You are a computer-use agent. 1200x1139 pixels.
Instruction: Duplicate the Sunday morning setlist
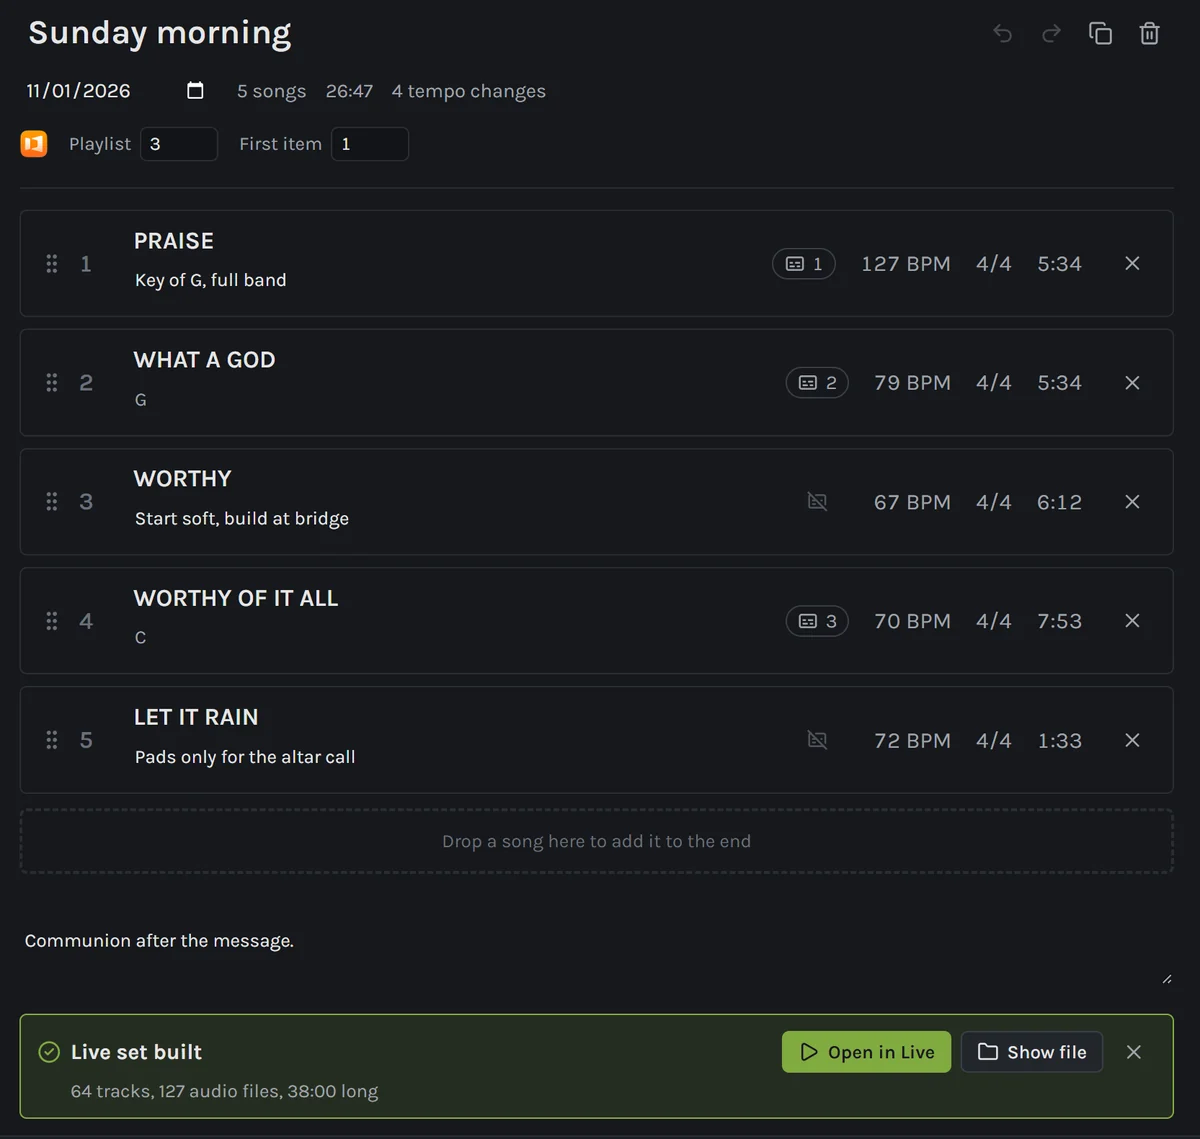(x=1100, y=34)
